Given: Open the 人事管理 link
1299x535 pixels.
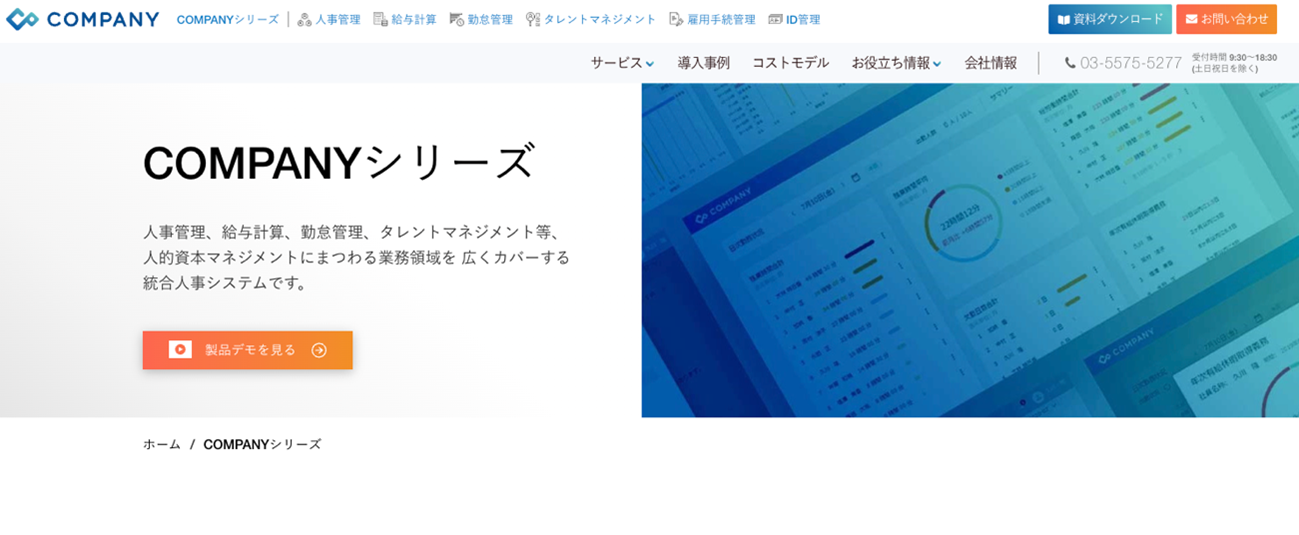Looking at the screenshot, I should [x=338, y=19].
